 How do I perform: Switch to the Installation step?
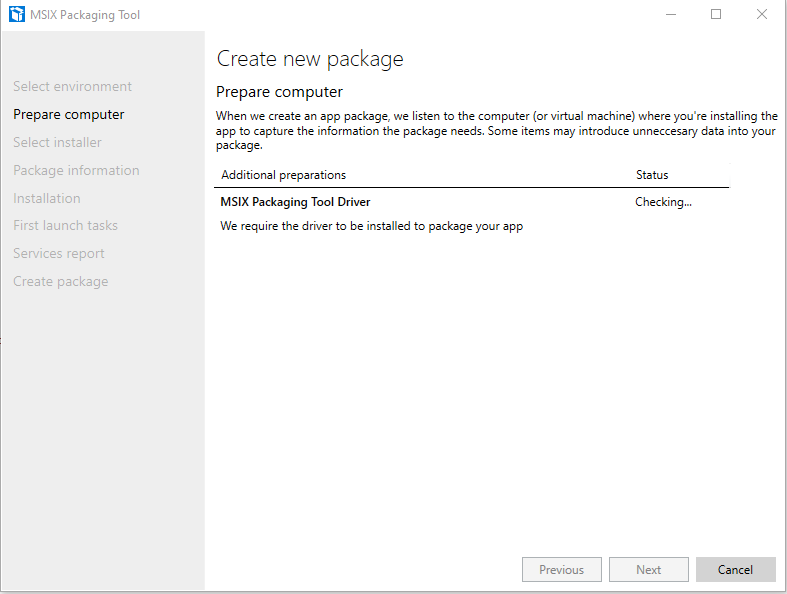coord(47,199)
